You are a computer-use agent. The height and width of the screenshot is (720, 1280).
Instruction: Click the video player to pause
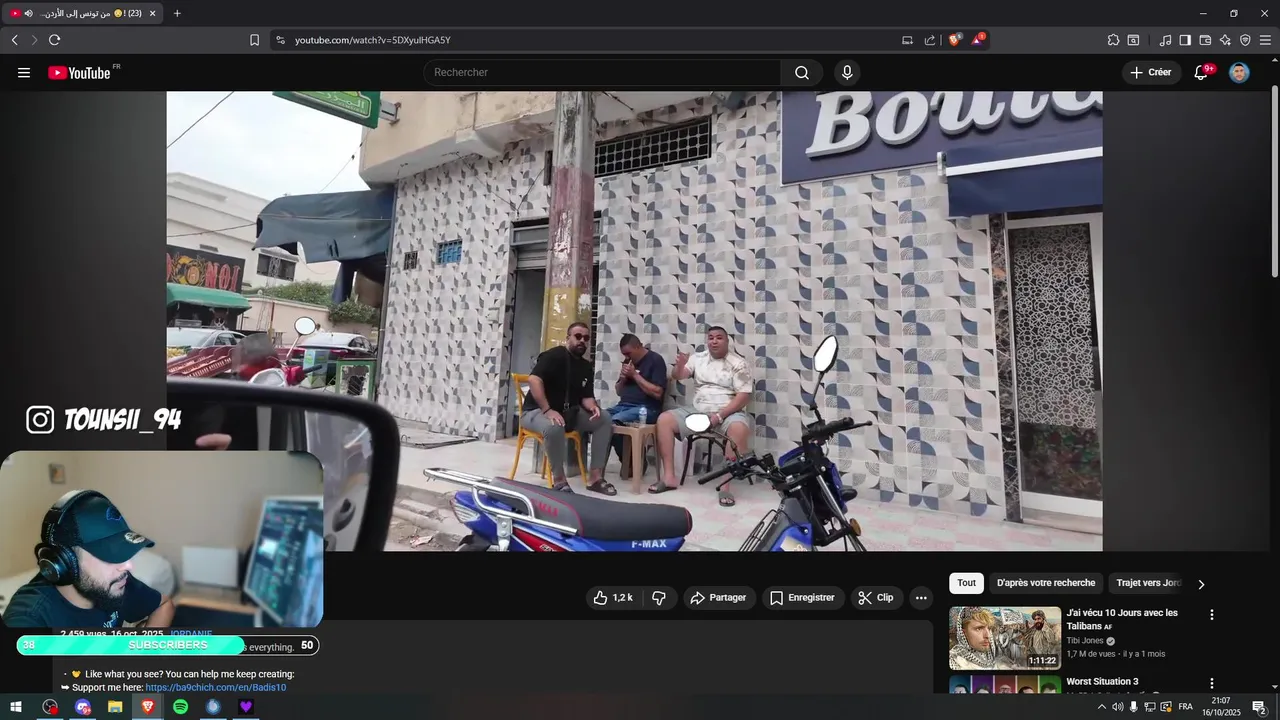point(634,321)
